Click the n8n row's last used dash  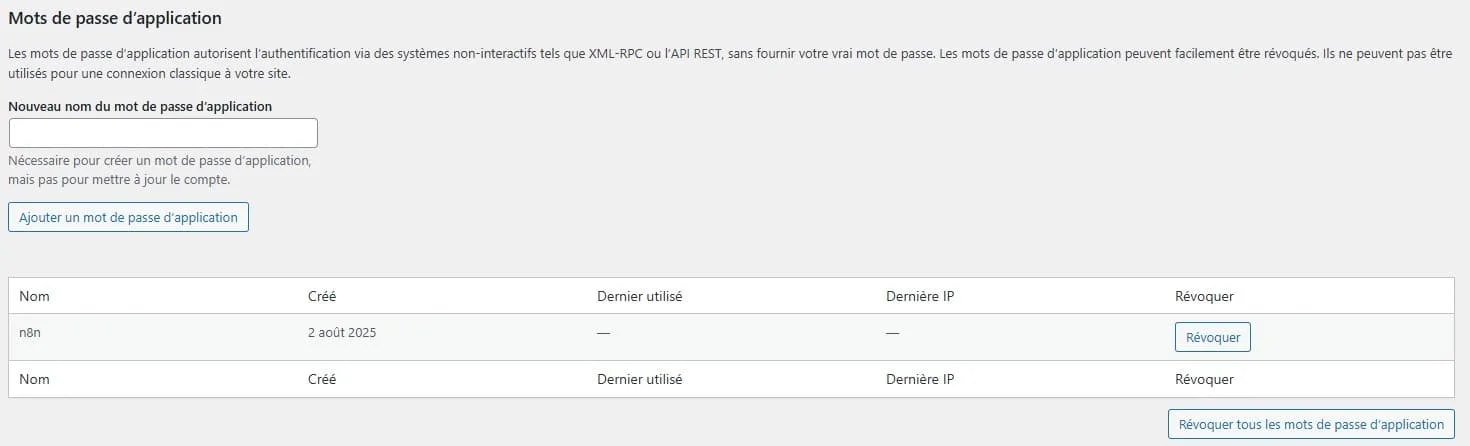click(603, 333)
